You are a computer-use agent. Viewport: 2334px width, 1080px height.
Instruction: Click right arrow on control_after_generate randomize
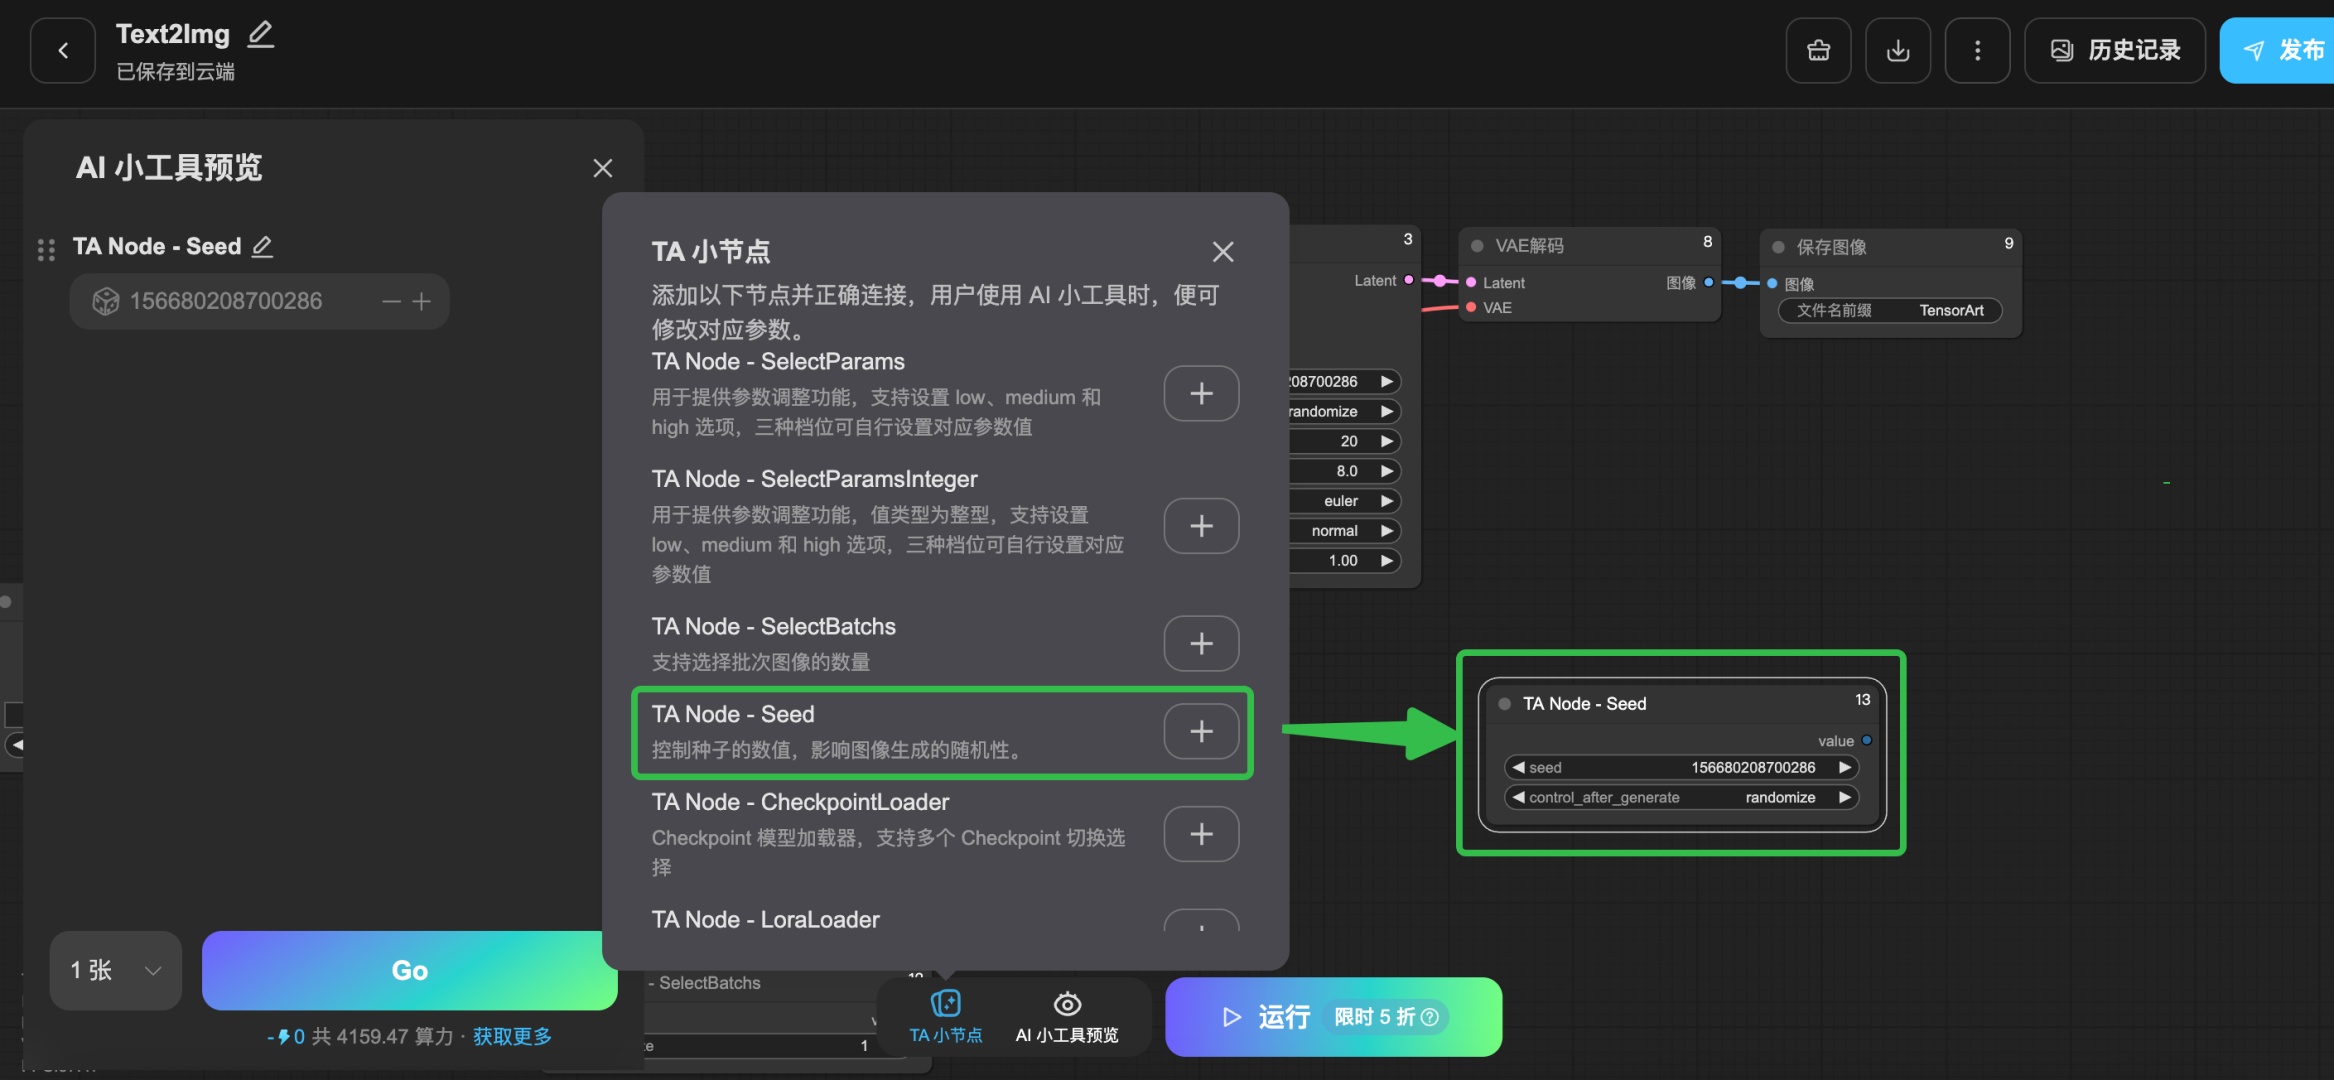pyautogui.click(x=1844, y=797)
